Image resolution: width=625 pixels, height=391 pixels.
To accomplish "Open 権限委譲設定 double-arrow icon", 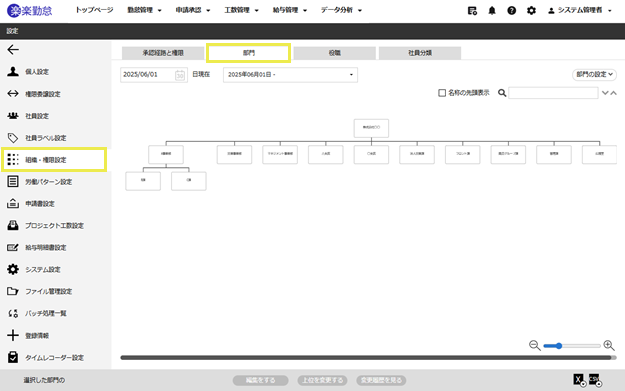I will click(x=13, y=94).
